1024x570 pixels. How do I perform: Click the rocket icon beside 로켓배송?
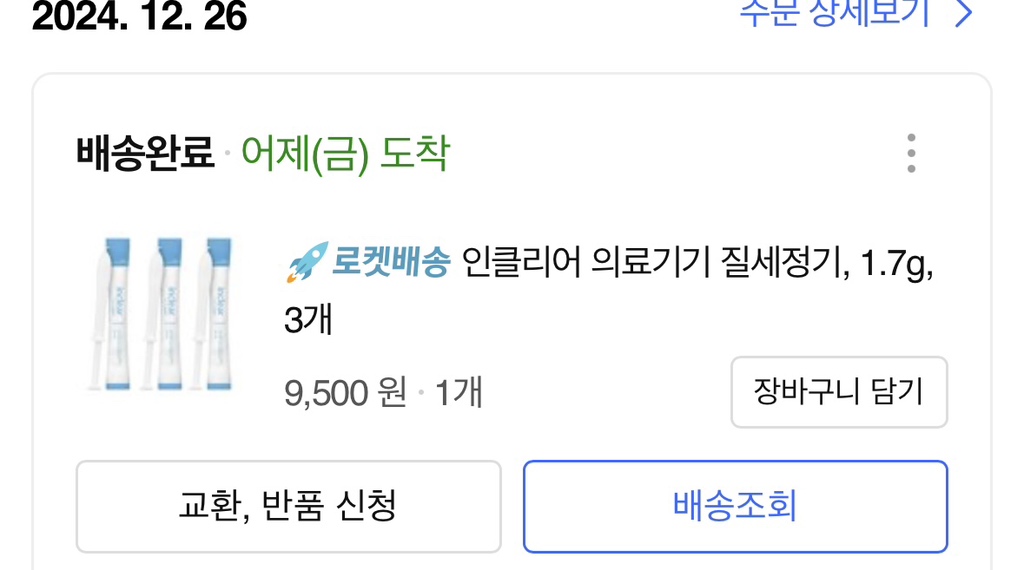pyautogui.click(x=306, y=262)
